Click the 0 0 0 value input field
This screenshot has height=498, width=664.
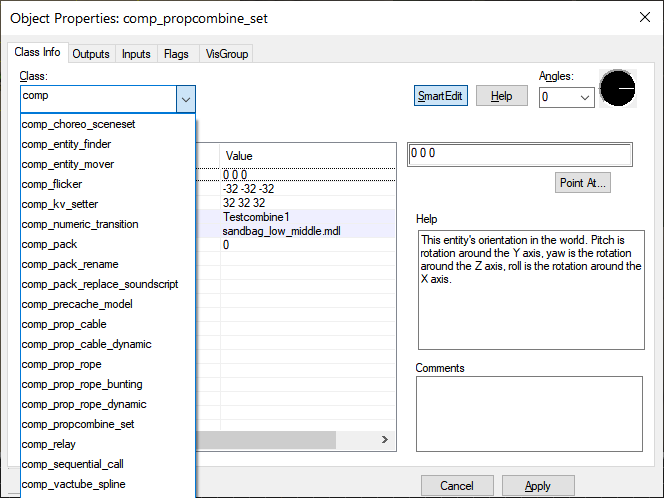tap(520, 154)
